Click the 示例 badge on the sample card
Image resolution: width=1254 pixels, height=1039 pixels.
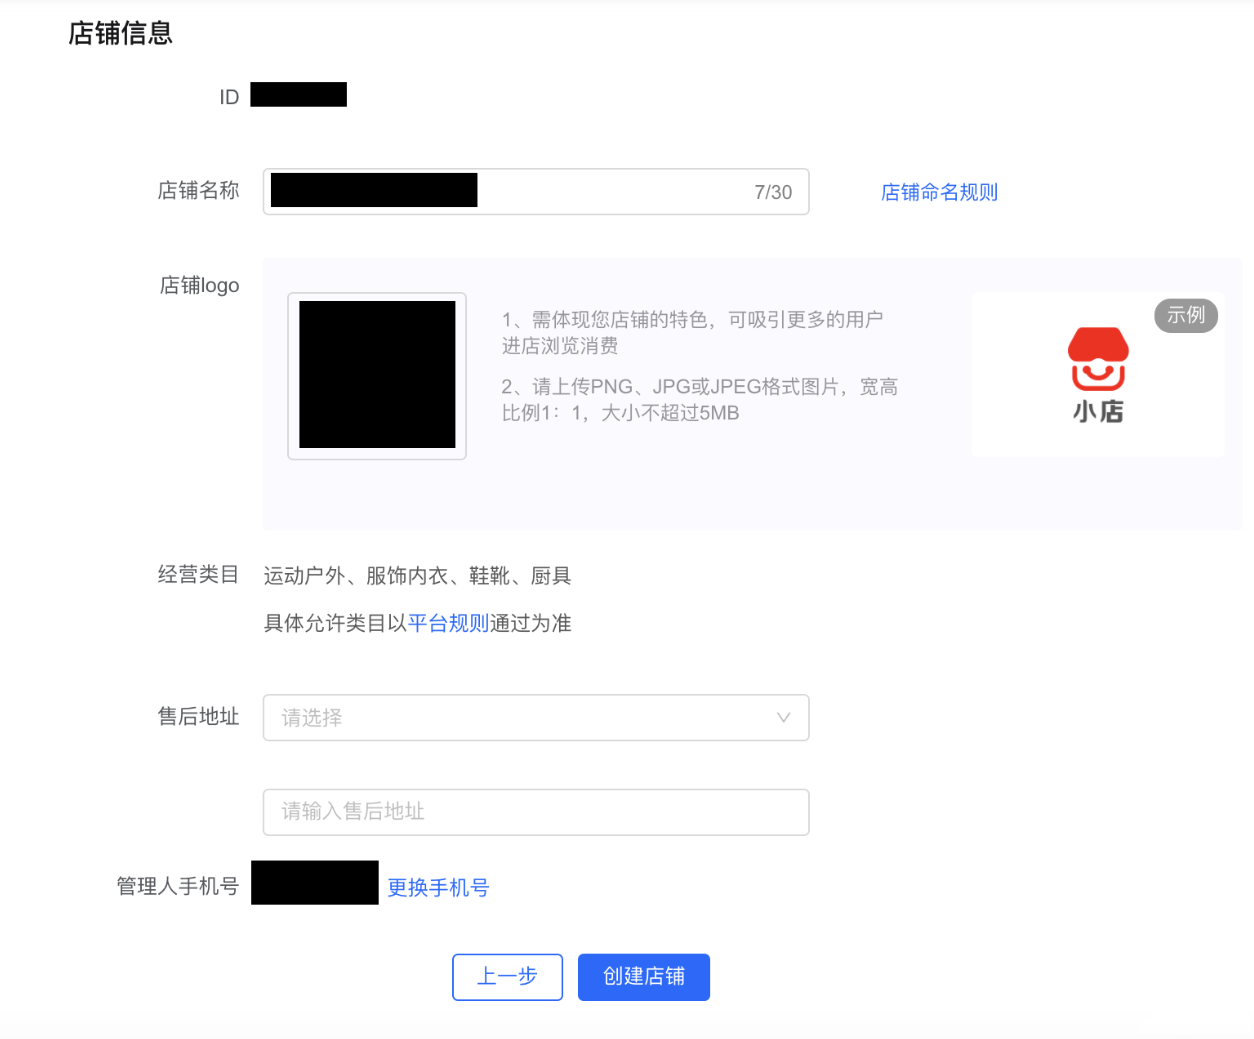click(1186, 315)
